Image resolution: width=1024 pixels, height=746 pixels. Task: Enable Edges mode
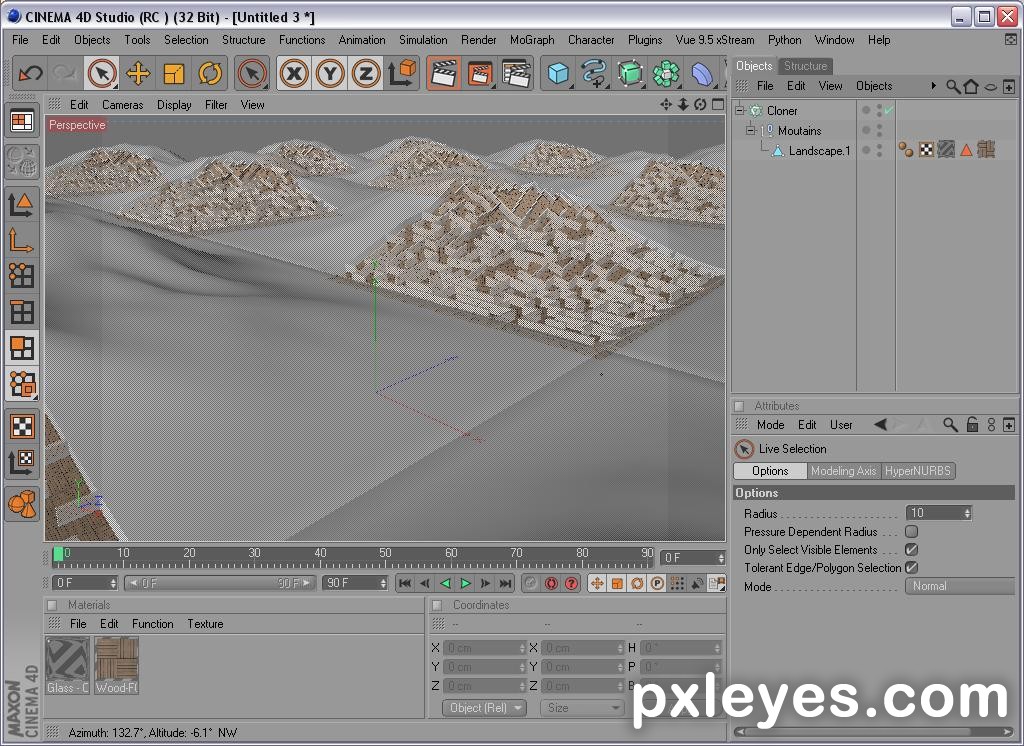click(22, 312)
